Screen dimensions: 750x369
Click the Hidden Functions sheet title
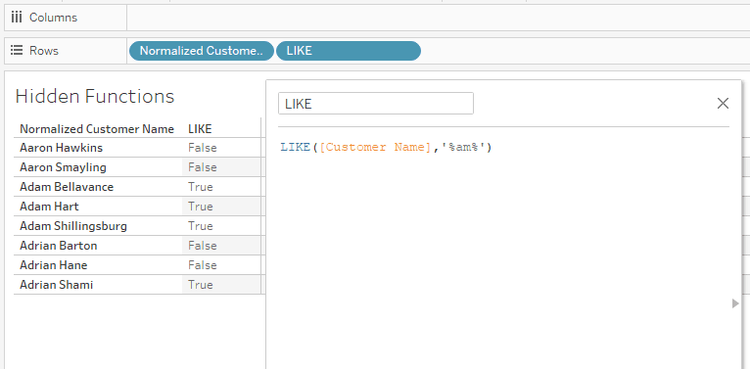[95, 96]
